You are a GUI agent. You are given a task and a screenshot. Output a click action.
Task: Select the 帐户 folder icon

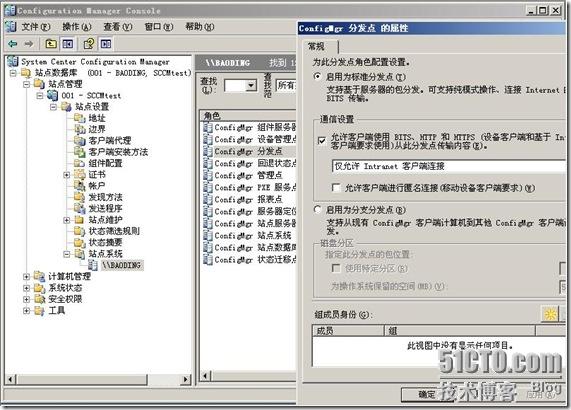click(x=79, y=186)
